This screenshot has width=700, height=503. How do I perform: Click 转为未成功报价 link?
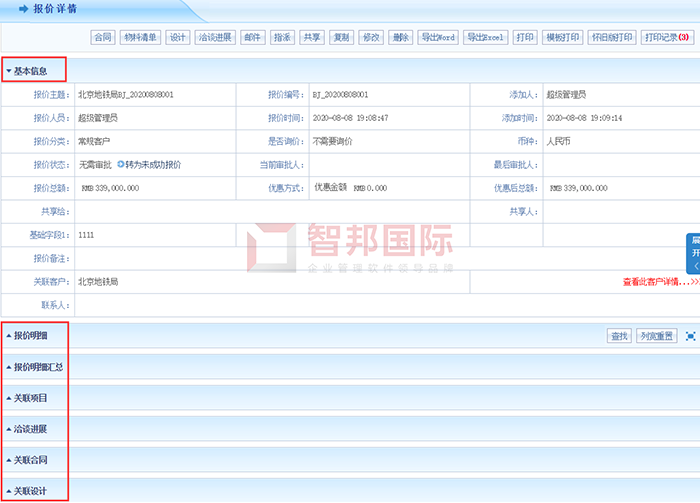click(153, 165)
